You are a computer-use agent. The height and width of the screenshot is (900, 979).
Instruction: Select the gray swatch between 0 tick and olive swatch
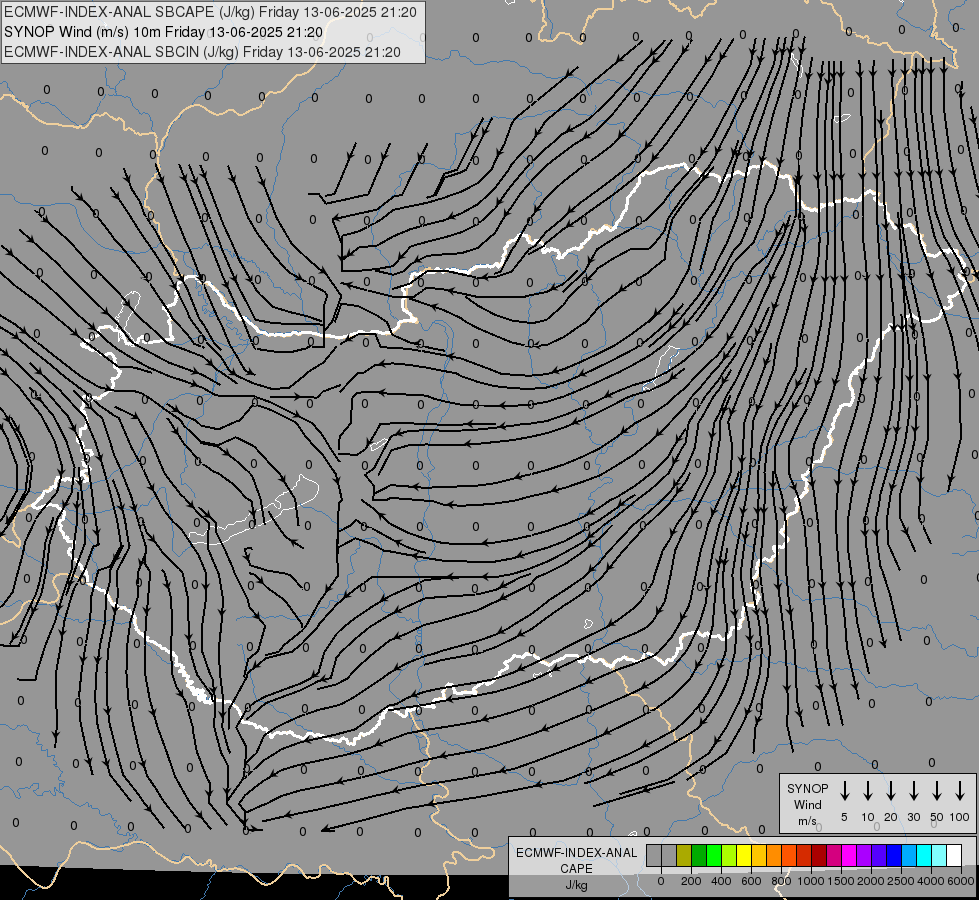pos(669,855)
